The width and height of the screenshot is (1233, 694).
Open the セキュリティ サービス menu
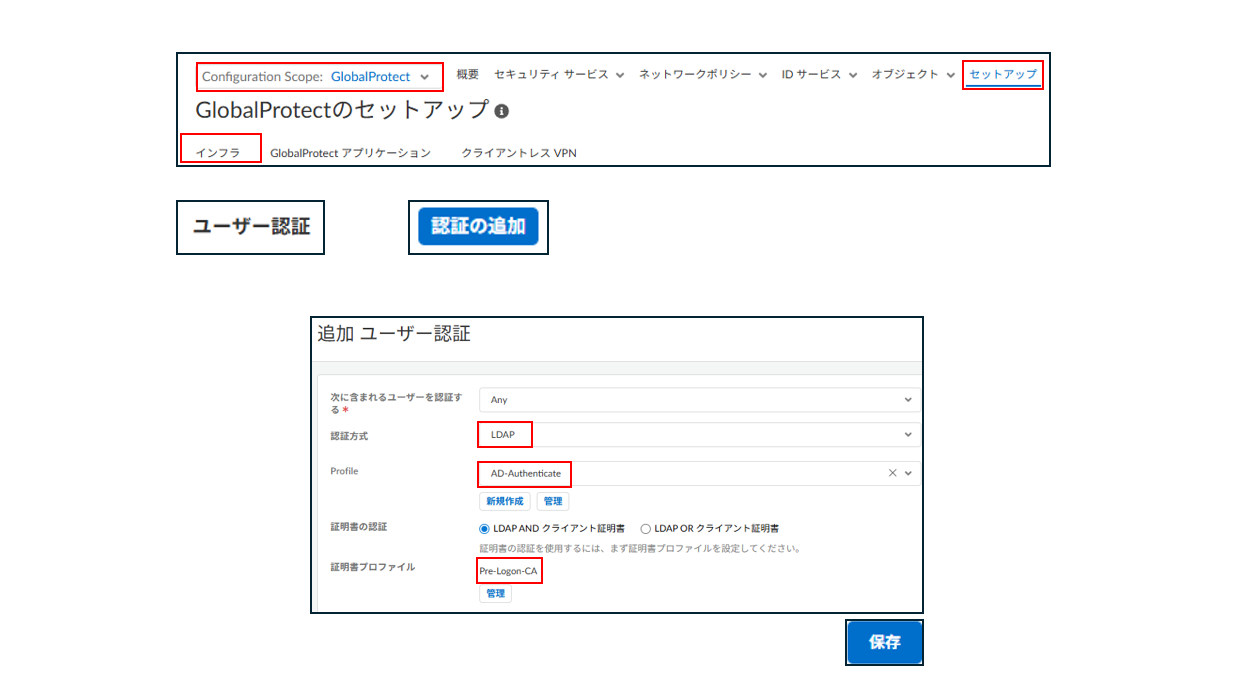coord(551,74)
